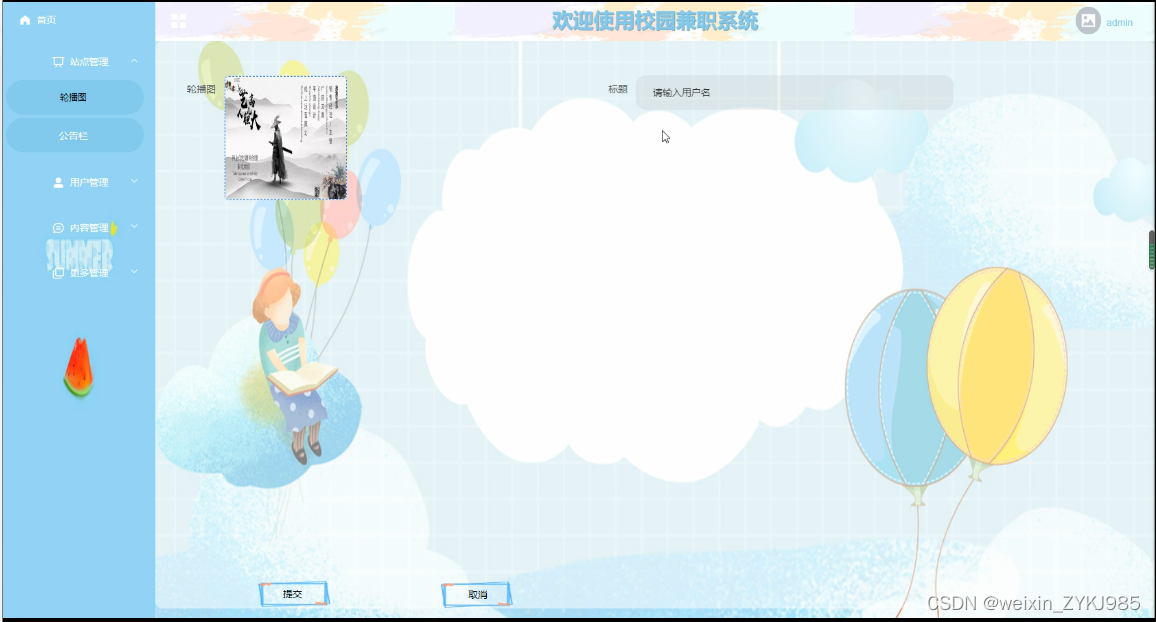Toggle the sidebar grid icon in header

pyautogui.click(x=178, y=21)
